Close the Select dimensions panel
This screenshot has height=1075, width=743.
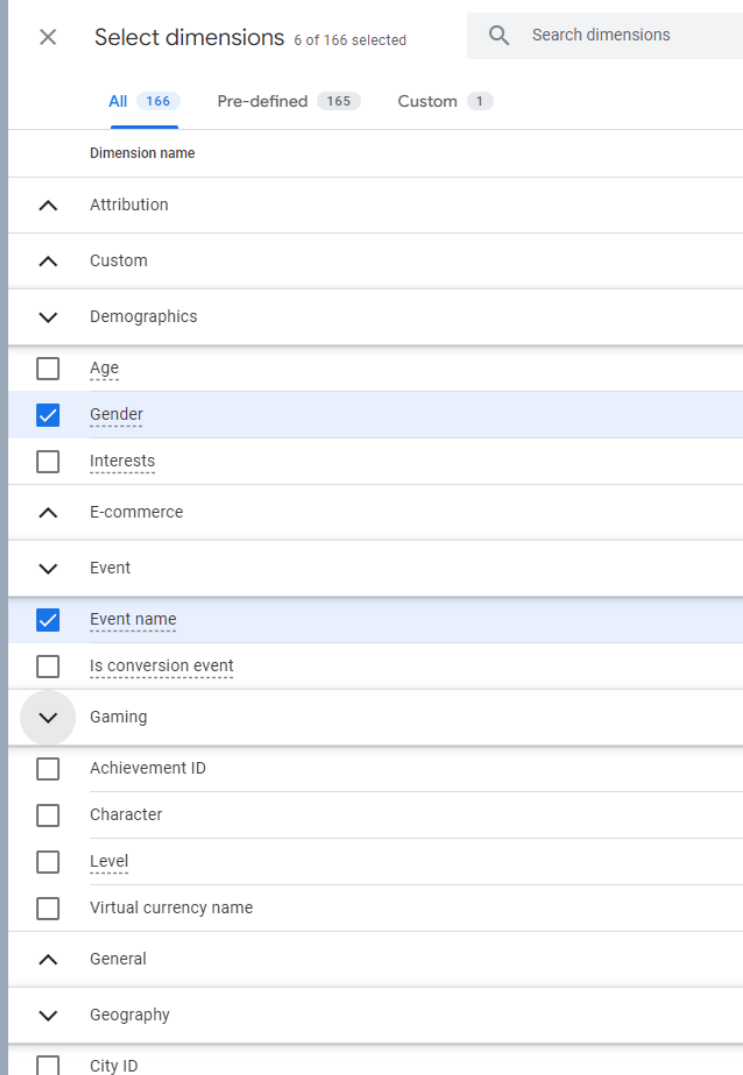47,38
